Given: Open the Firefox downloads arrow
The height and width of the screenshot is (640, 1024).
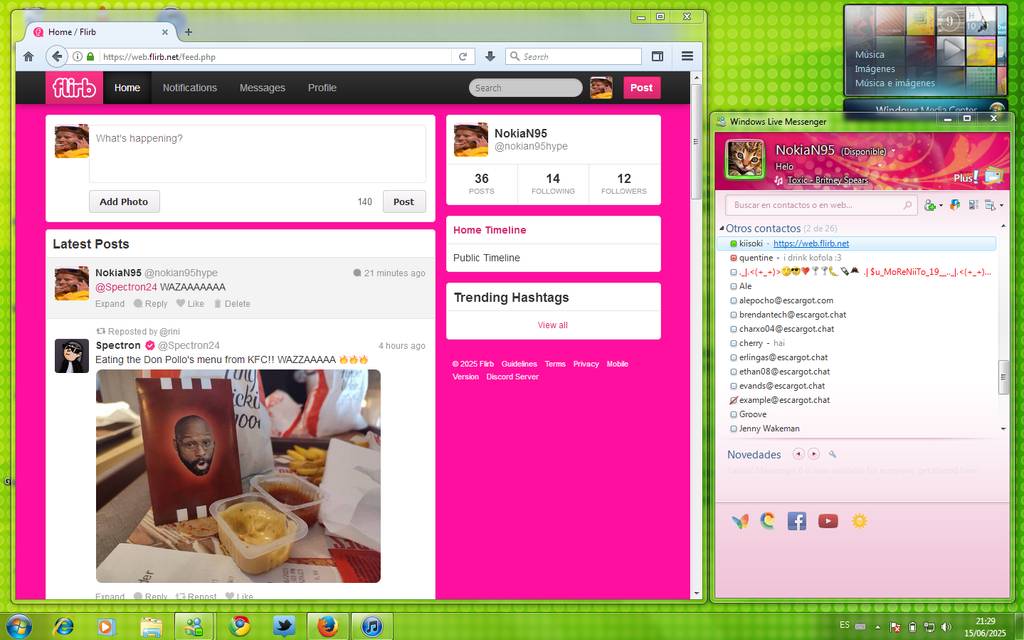Looking at the screenshot, I should 490,57.
